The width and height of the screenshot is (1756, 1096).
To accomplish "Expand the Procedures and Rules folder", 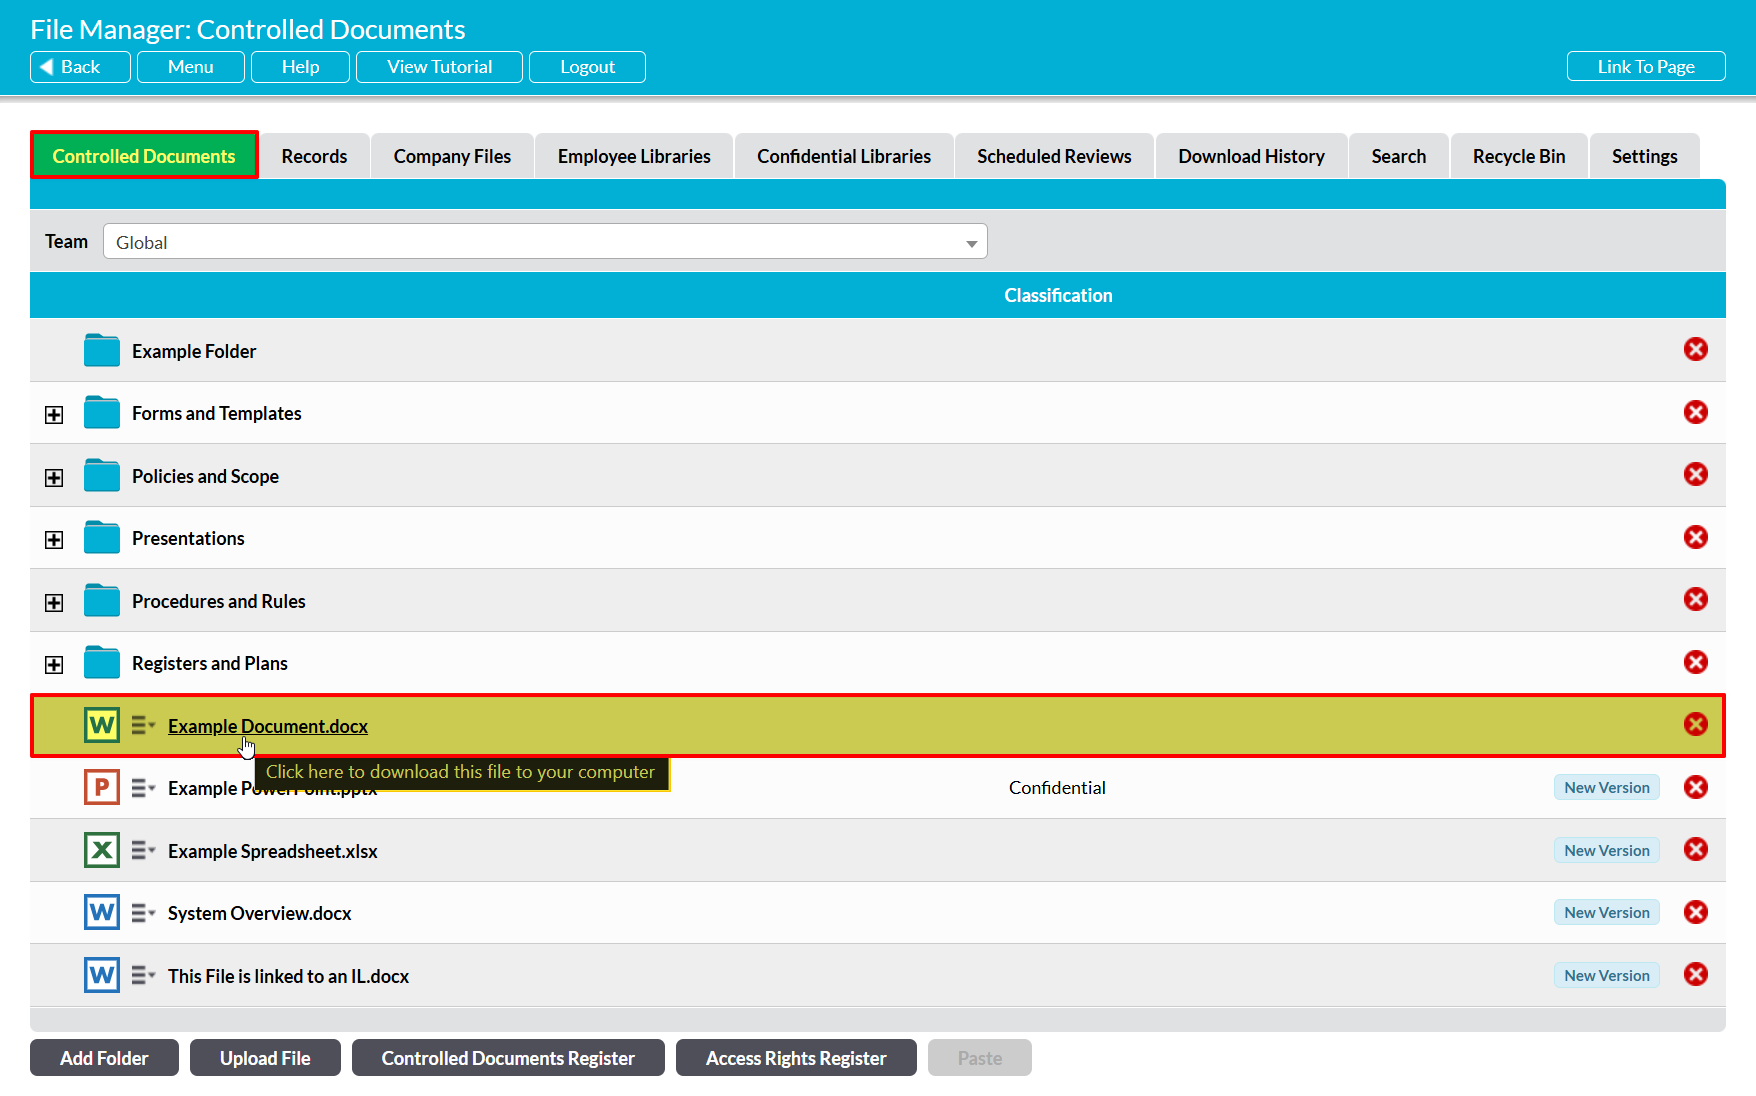I will [x=54, y=602].
